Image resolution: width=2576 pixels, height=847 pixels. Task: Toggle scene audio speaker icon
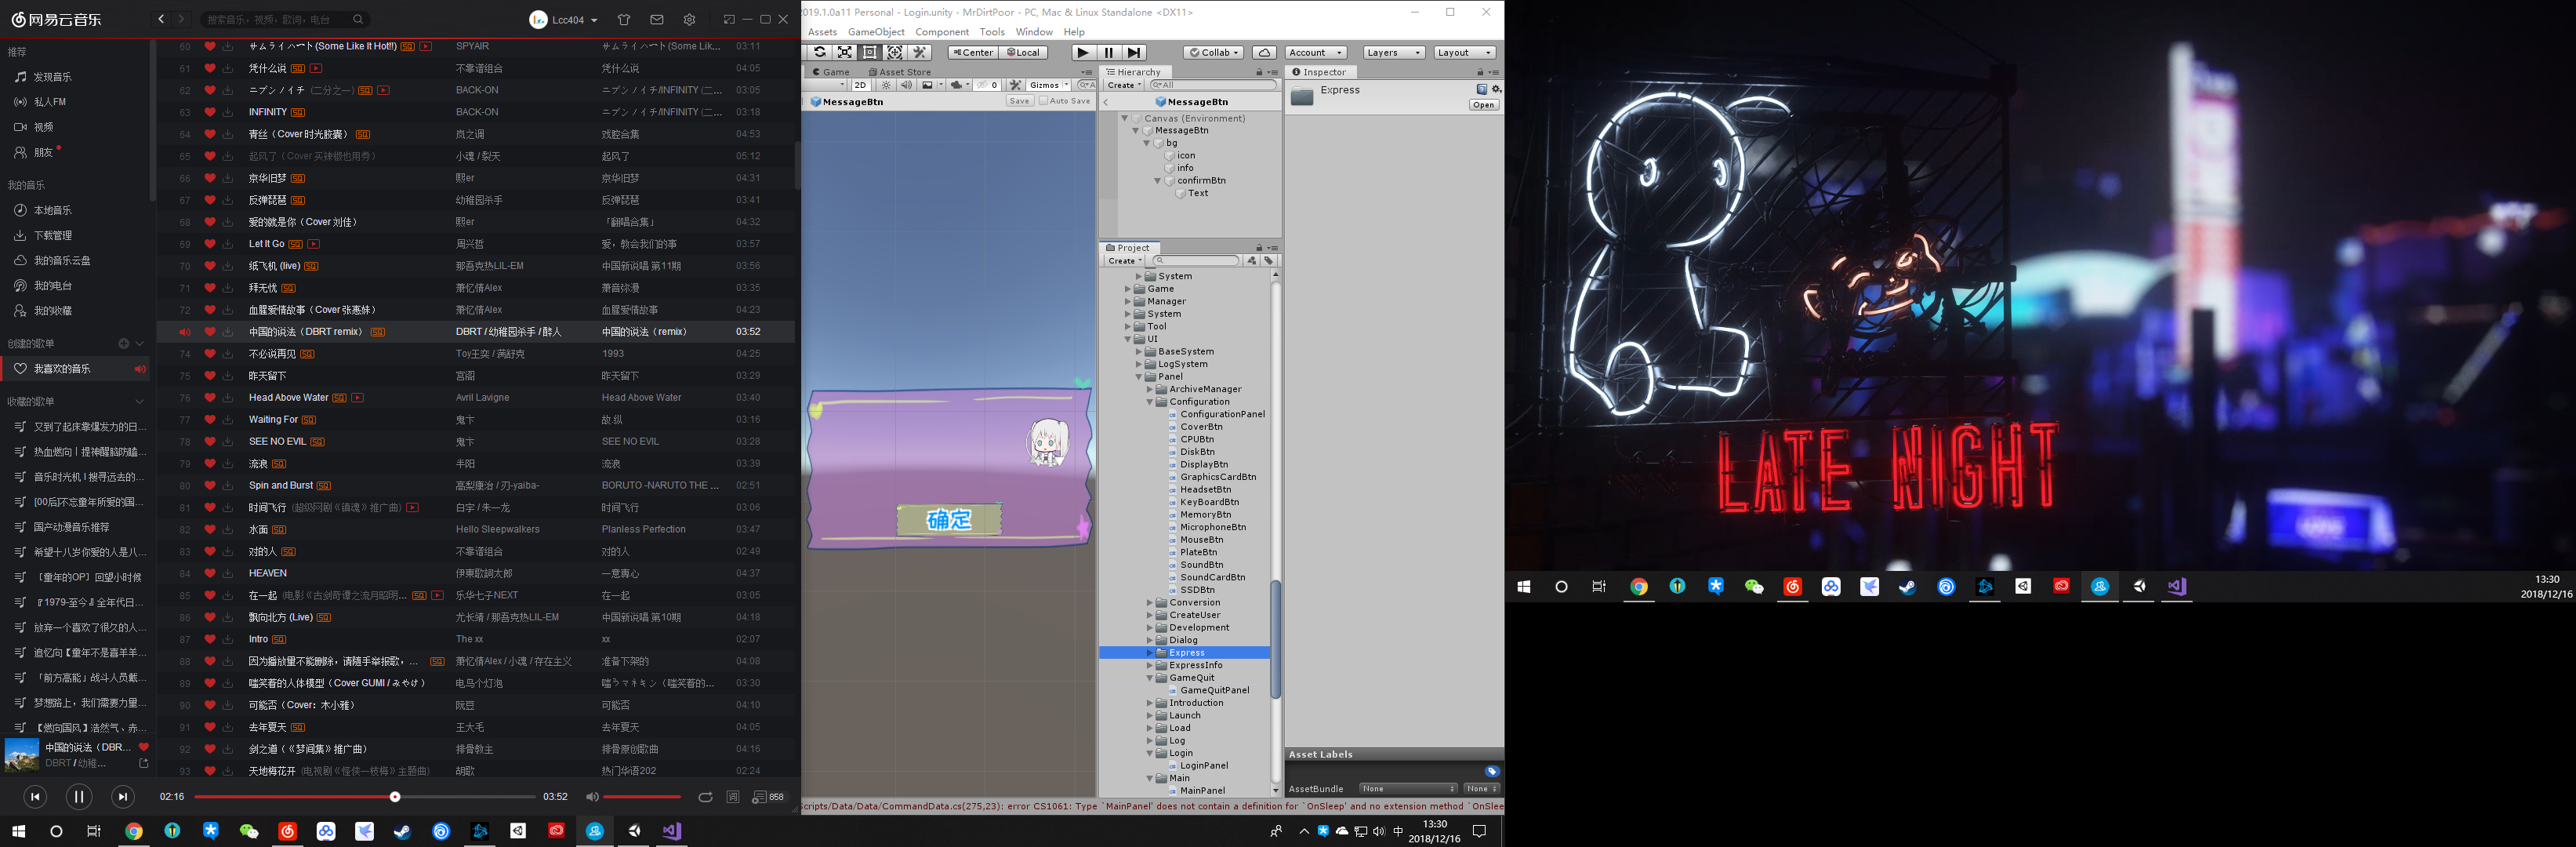pyautogui.click(x=906, y=85)
